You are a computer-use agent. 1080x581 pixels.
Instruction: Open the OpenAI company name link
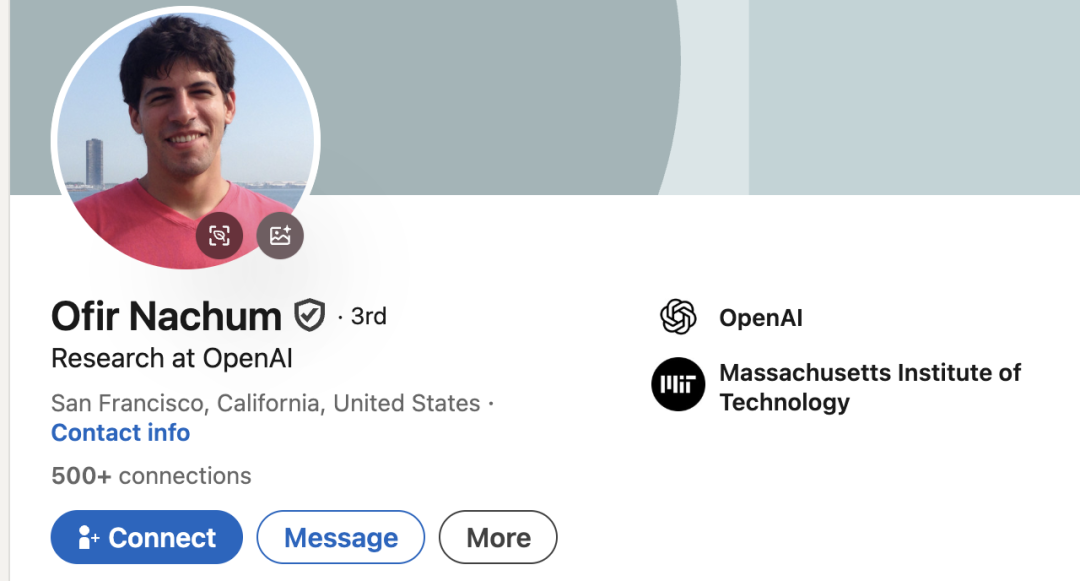(x=761, y=318)
